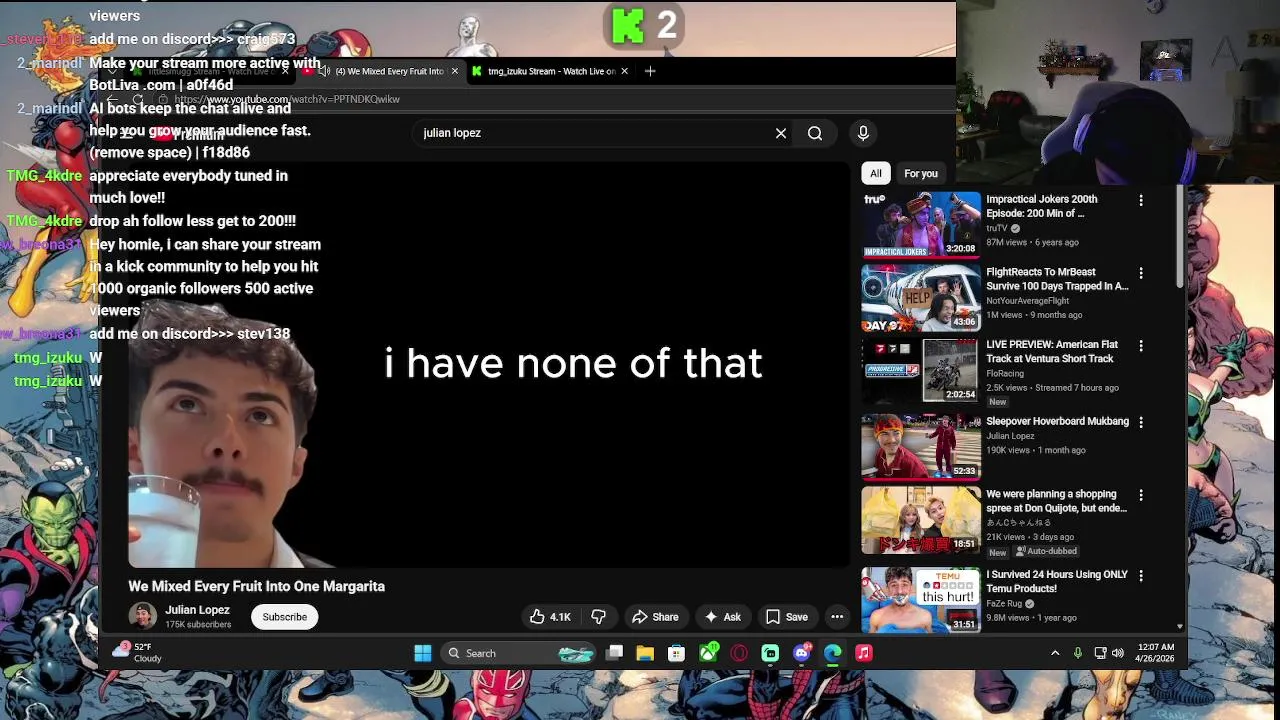Open the Julian Lopez channel name link
The image size is (1280, 720).
197,610
